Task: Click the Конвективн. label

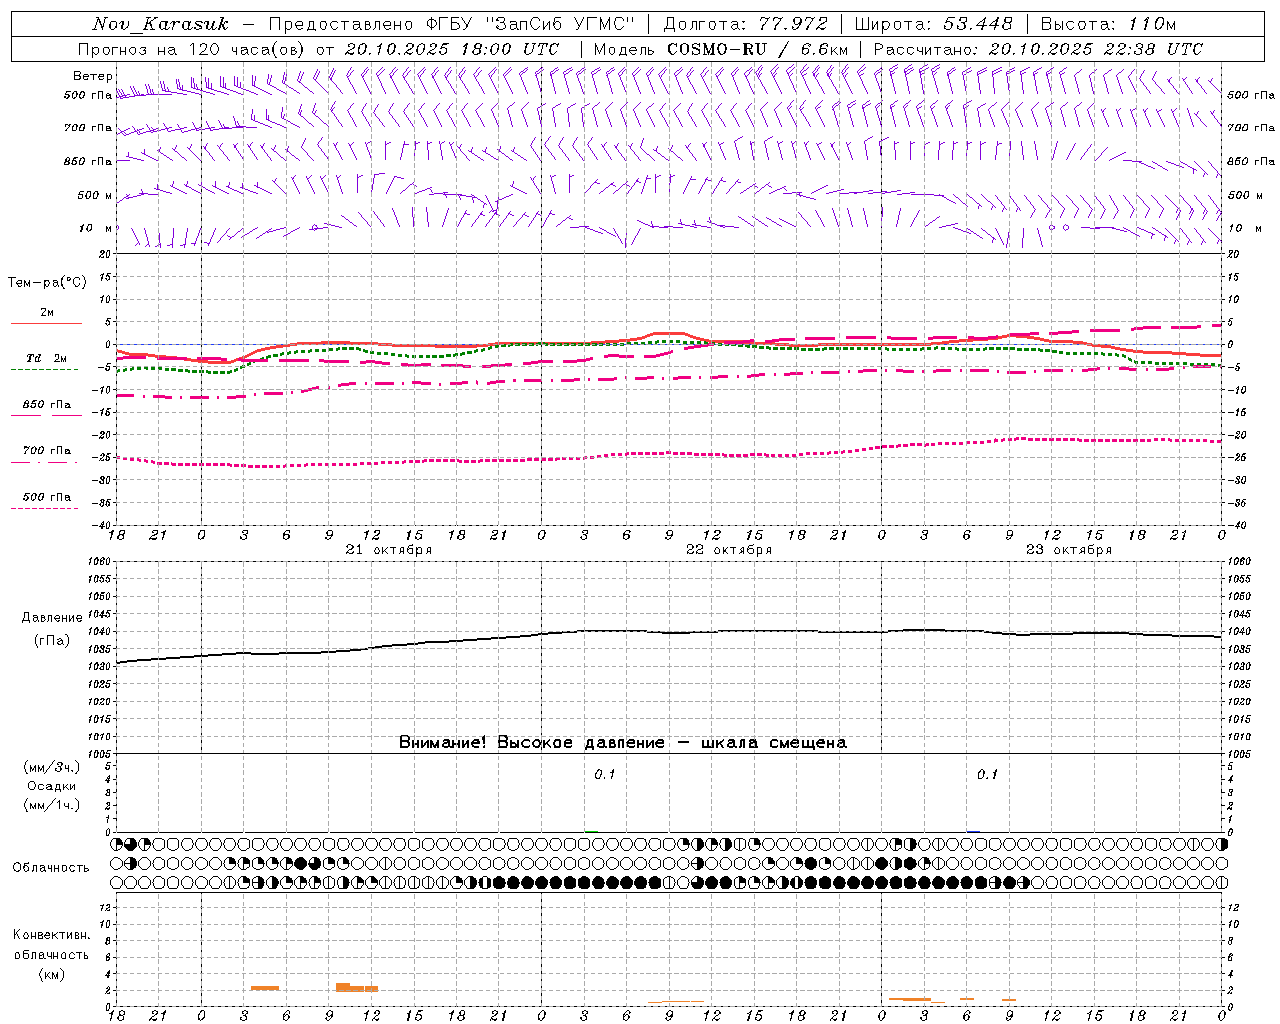Action: pyautogui.click(x=52, y=935)
